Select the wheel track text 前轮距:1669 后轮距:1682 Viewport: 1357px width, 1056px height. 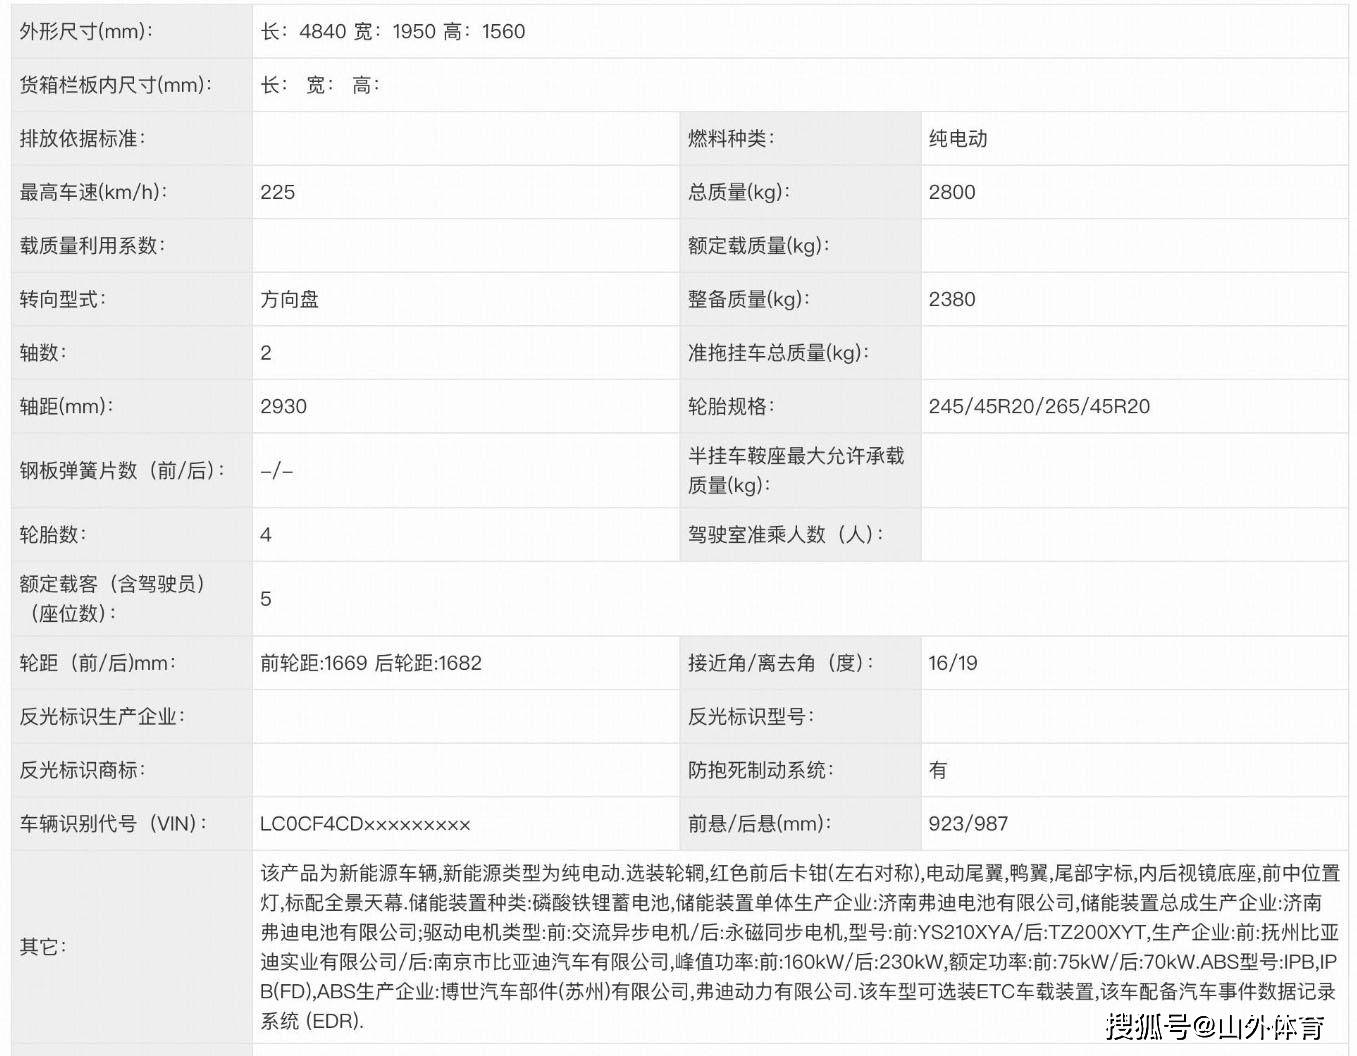tap(371, 663)
